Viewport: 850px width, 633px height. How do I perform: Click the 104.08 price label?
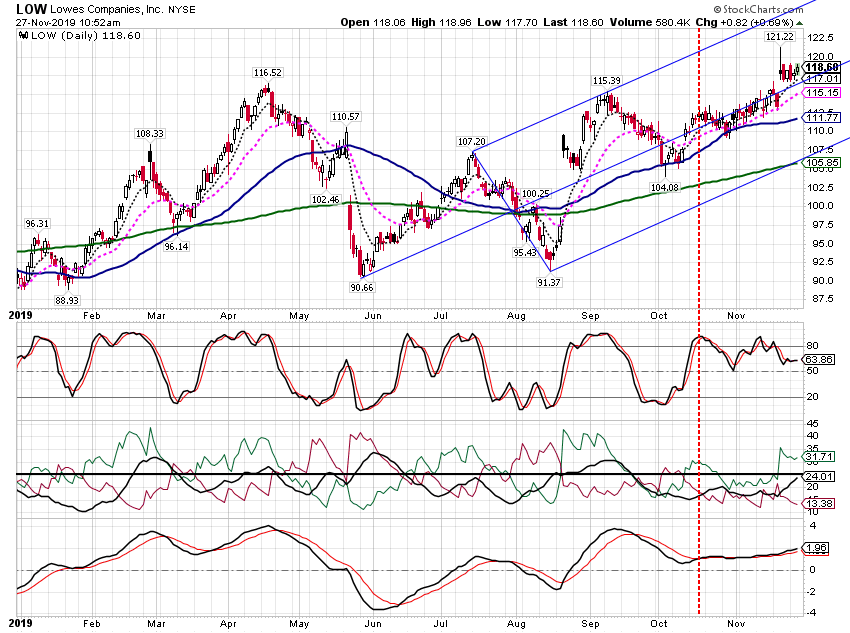[665, 188]
